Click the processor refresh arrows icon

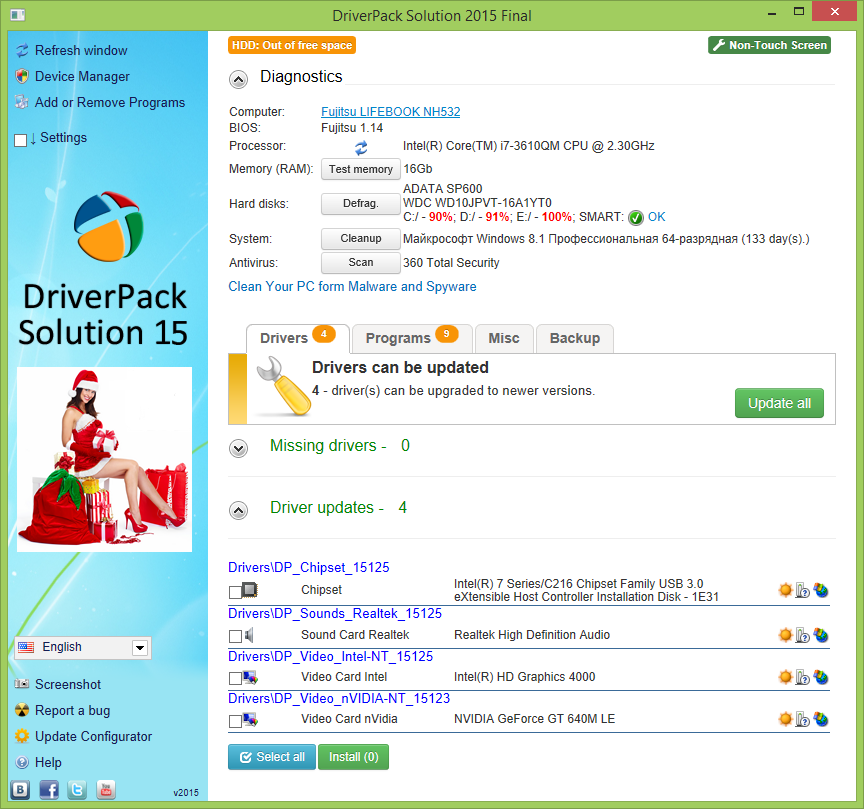pos(361,147)
